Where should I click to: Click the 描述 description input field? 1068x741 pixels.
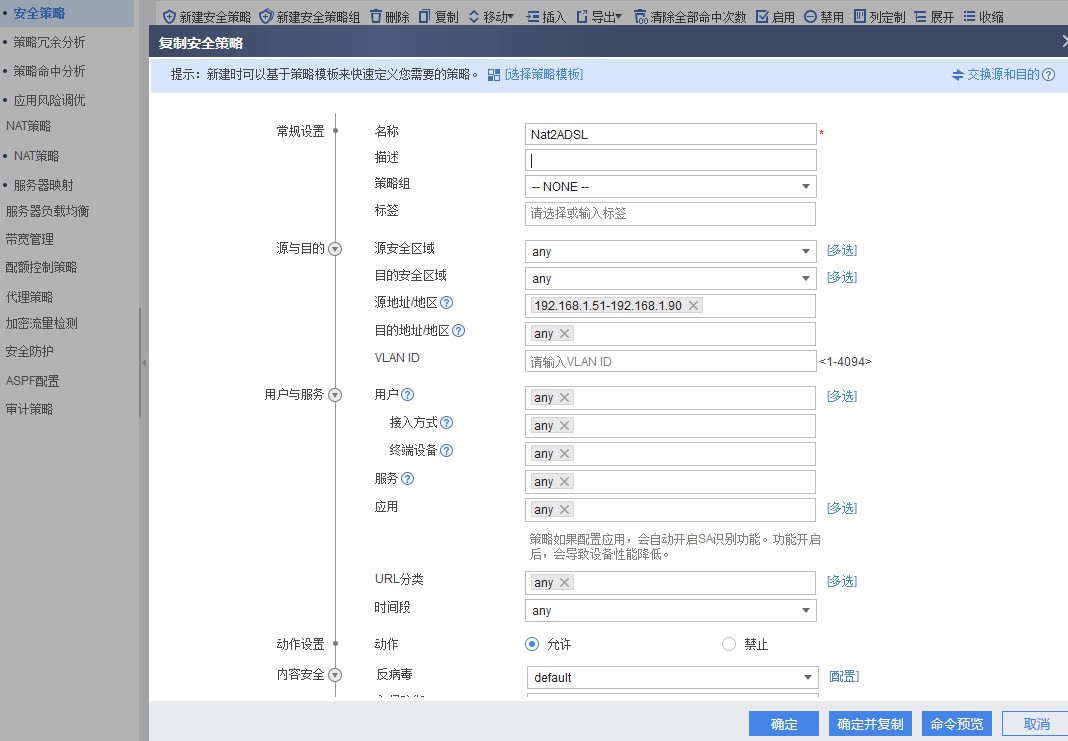point(670,160)
